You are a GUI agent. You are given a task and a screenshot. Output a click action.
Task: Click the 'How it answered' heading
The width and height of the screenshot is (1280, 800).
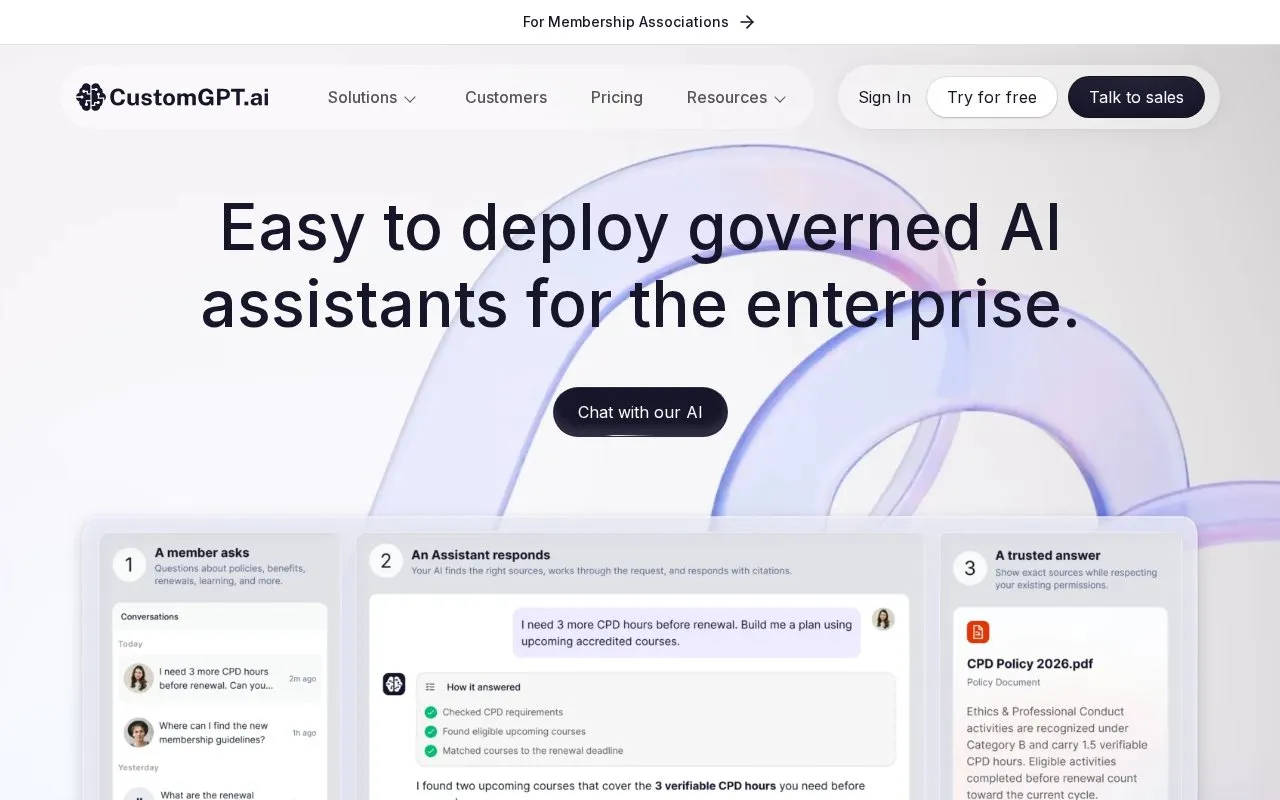[x=484, y=687]
